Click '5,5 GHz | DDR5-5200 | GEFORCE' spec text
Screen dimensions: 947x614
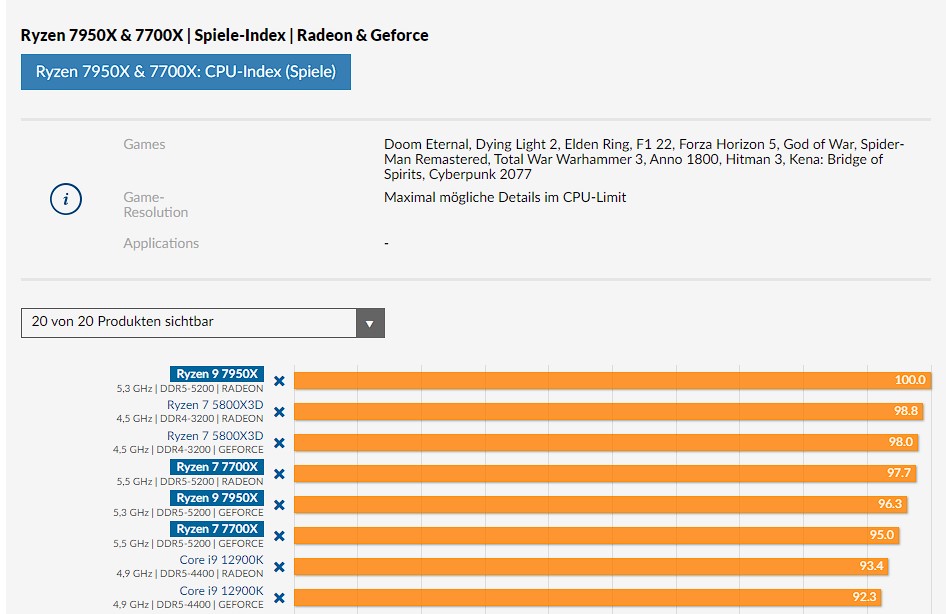click(188, 544)
